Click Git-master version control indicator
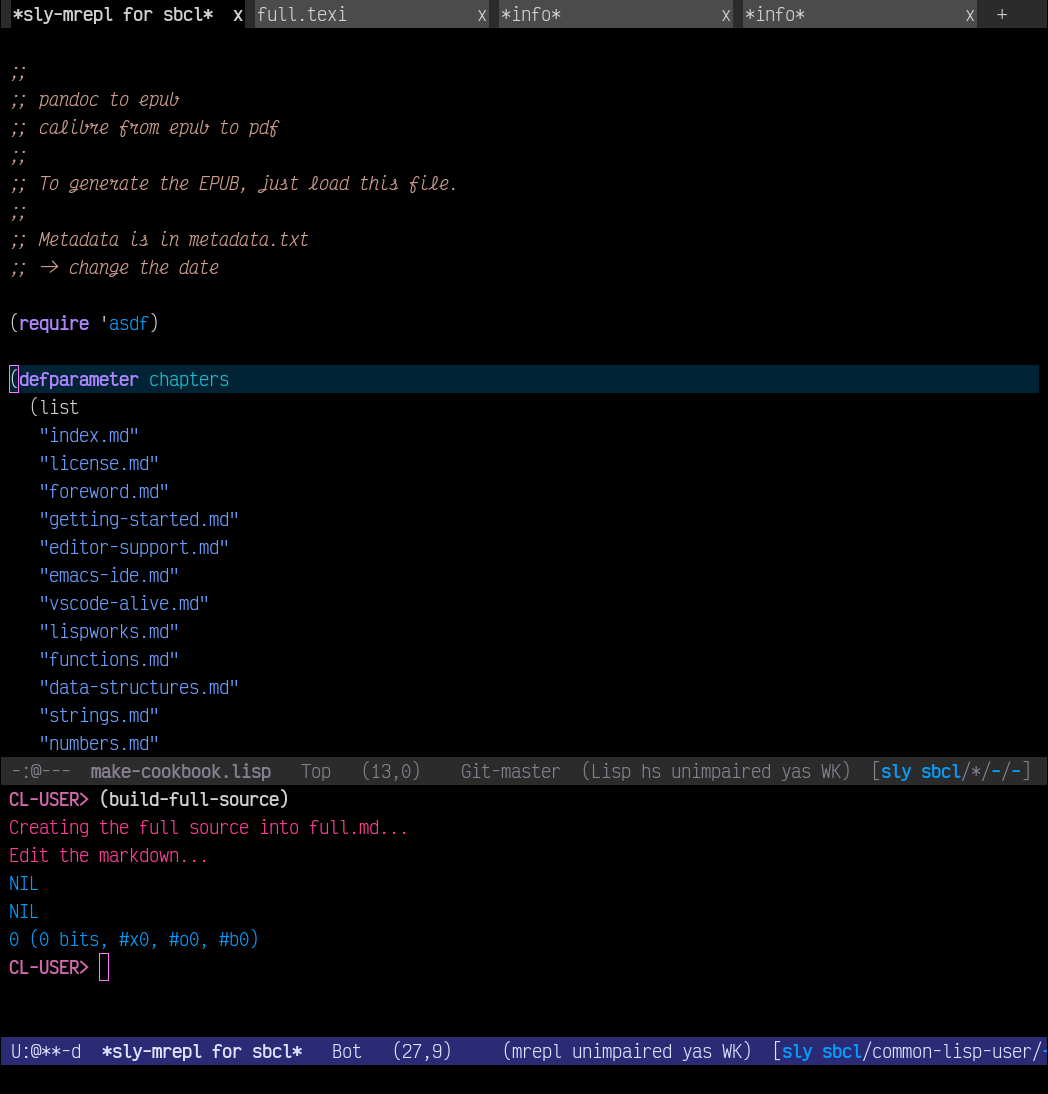The image size is (1048, 1094). (510, 772)
